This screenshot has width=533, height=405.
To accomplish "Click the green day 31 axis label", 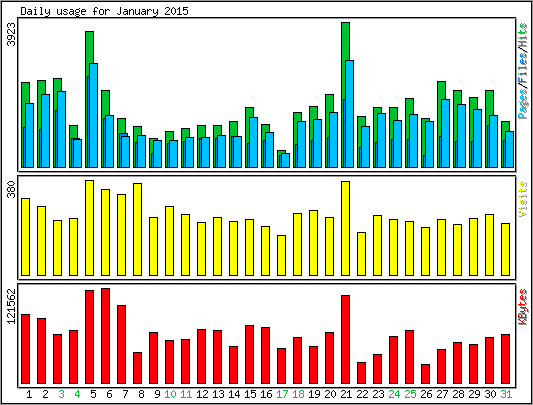I will coord(506,394).
